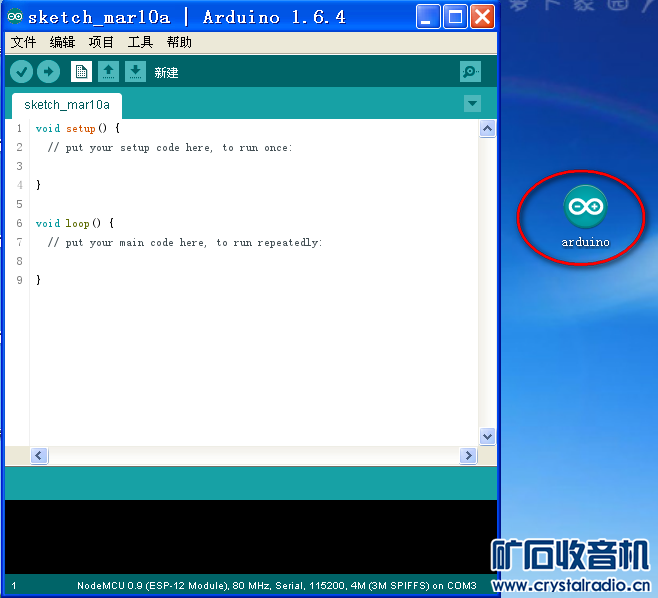Open the 工具 menu
Viewport: 658px width, 598px height.
[140, 42]
